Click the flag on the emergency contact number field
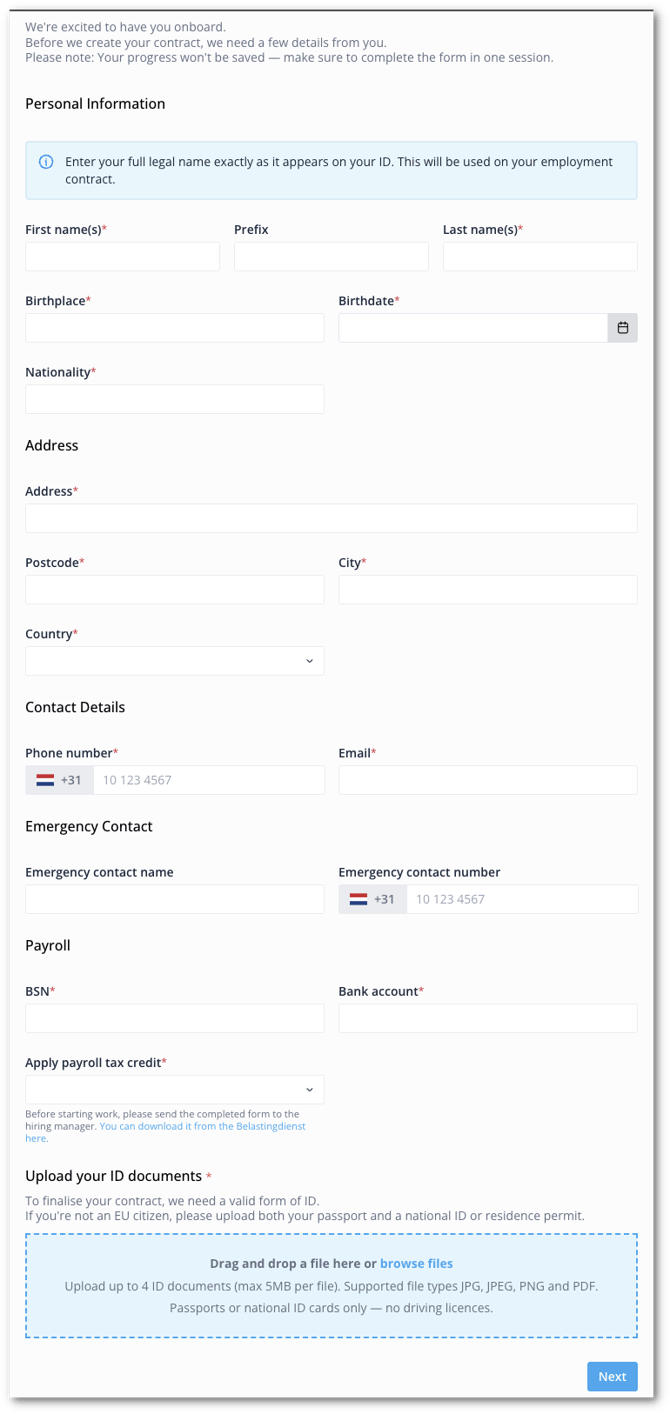This screenshot has width=670, height=1414. point(359,898)
